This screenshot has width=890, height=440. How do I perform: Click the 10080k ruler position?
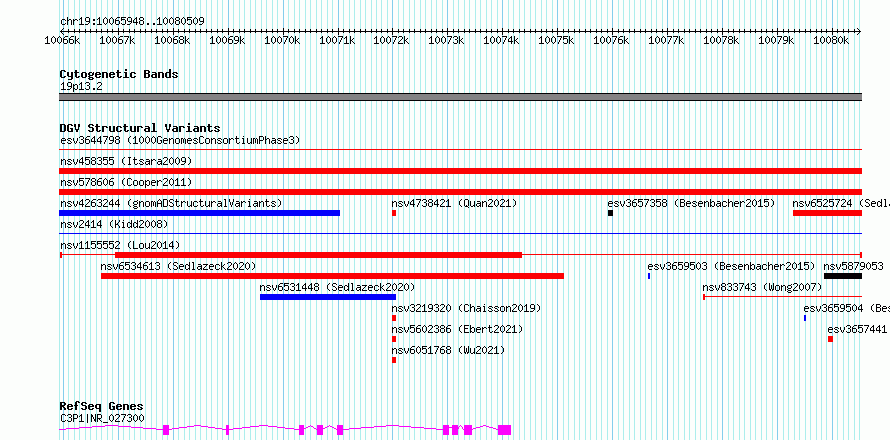coord(831,40)
